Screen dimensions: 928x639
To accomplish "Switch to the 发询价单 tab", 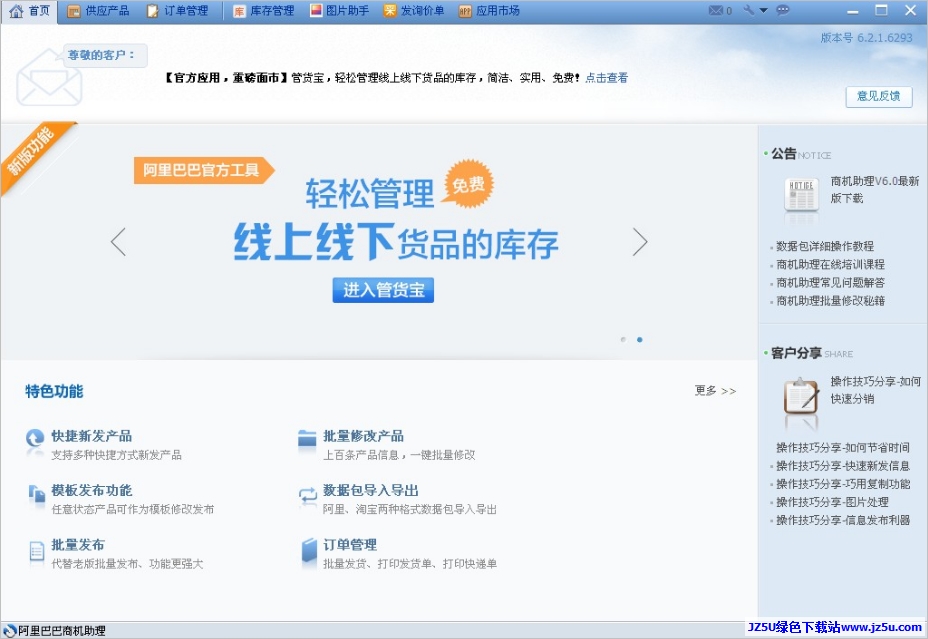I will 414,11.
